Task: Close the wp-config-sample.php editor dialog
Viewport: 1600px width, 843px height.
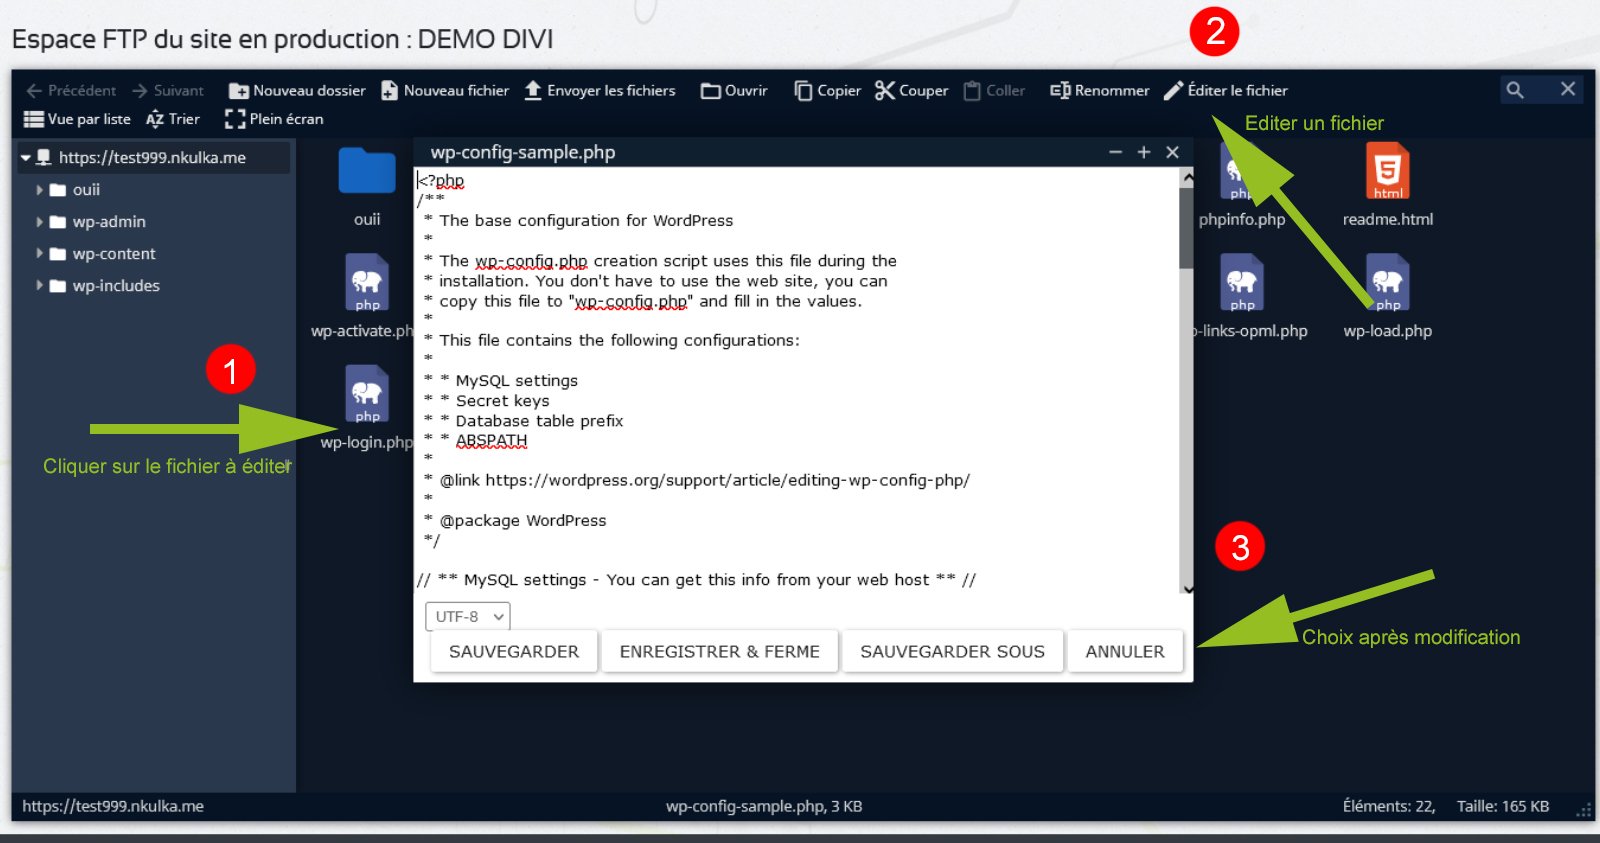Action: (x=1173, y=152)
